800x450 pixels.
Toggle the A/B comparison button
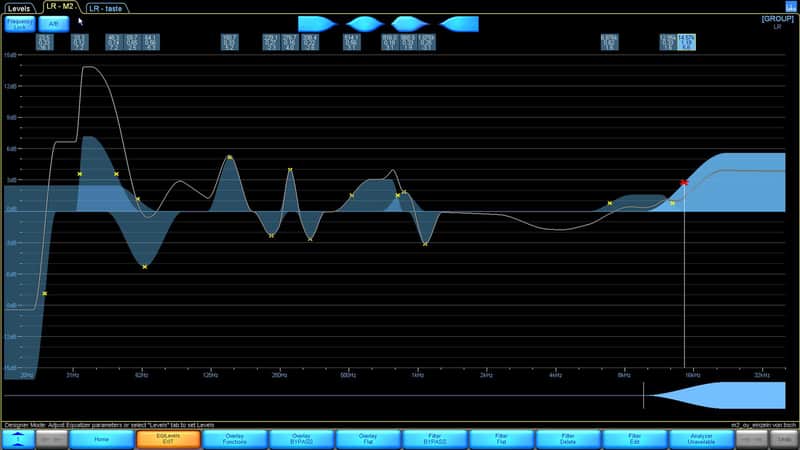54,24
